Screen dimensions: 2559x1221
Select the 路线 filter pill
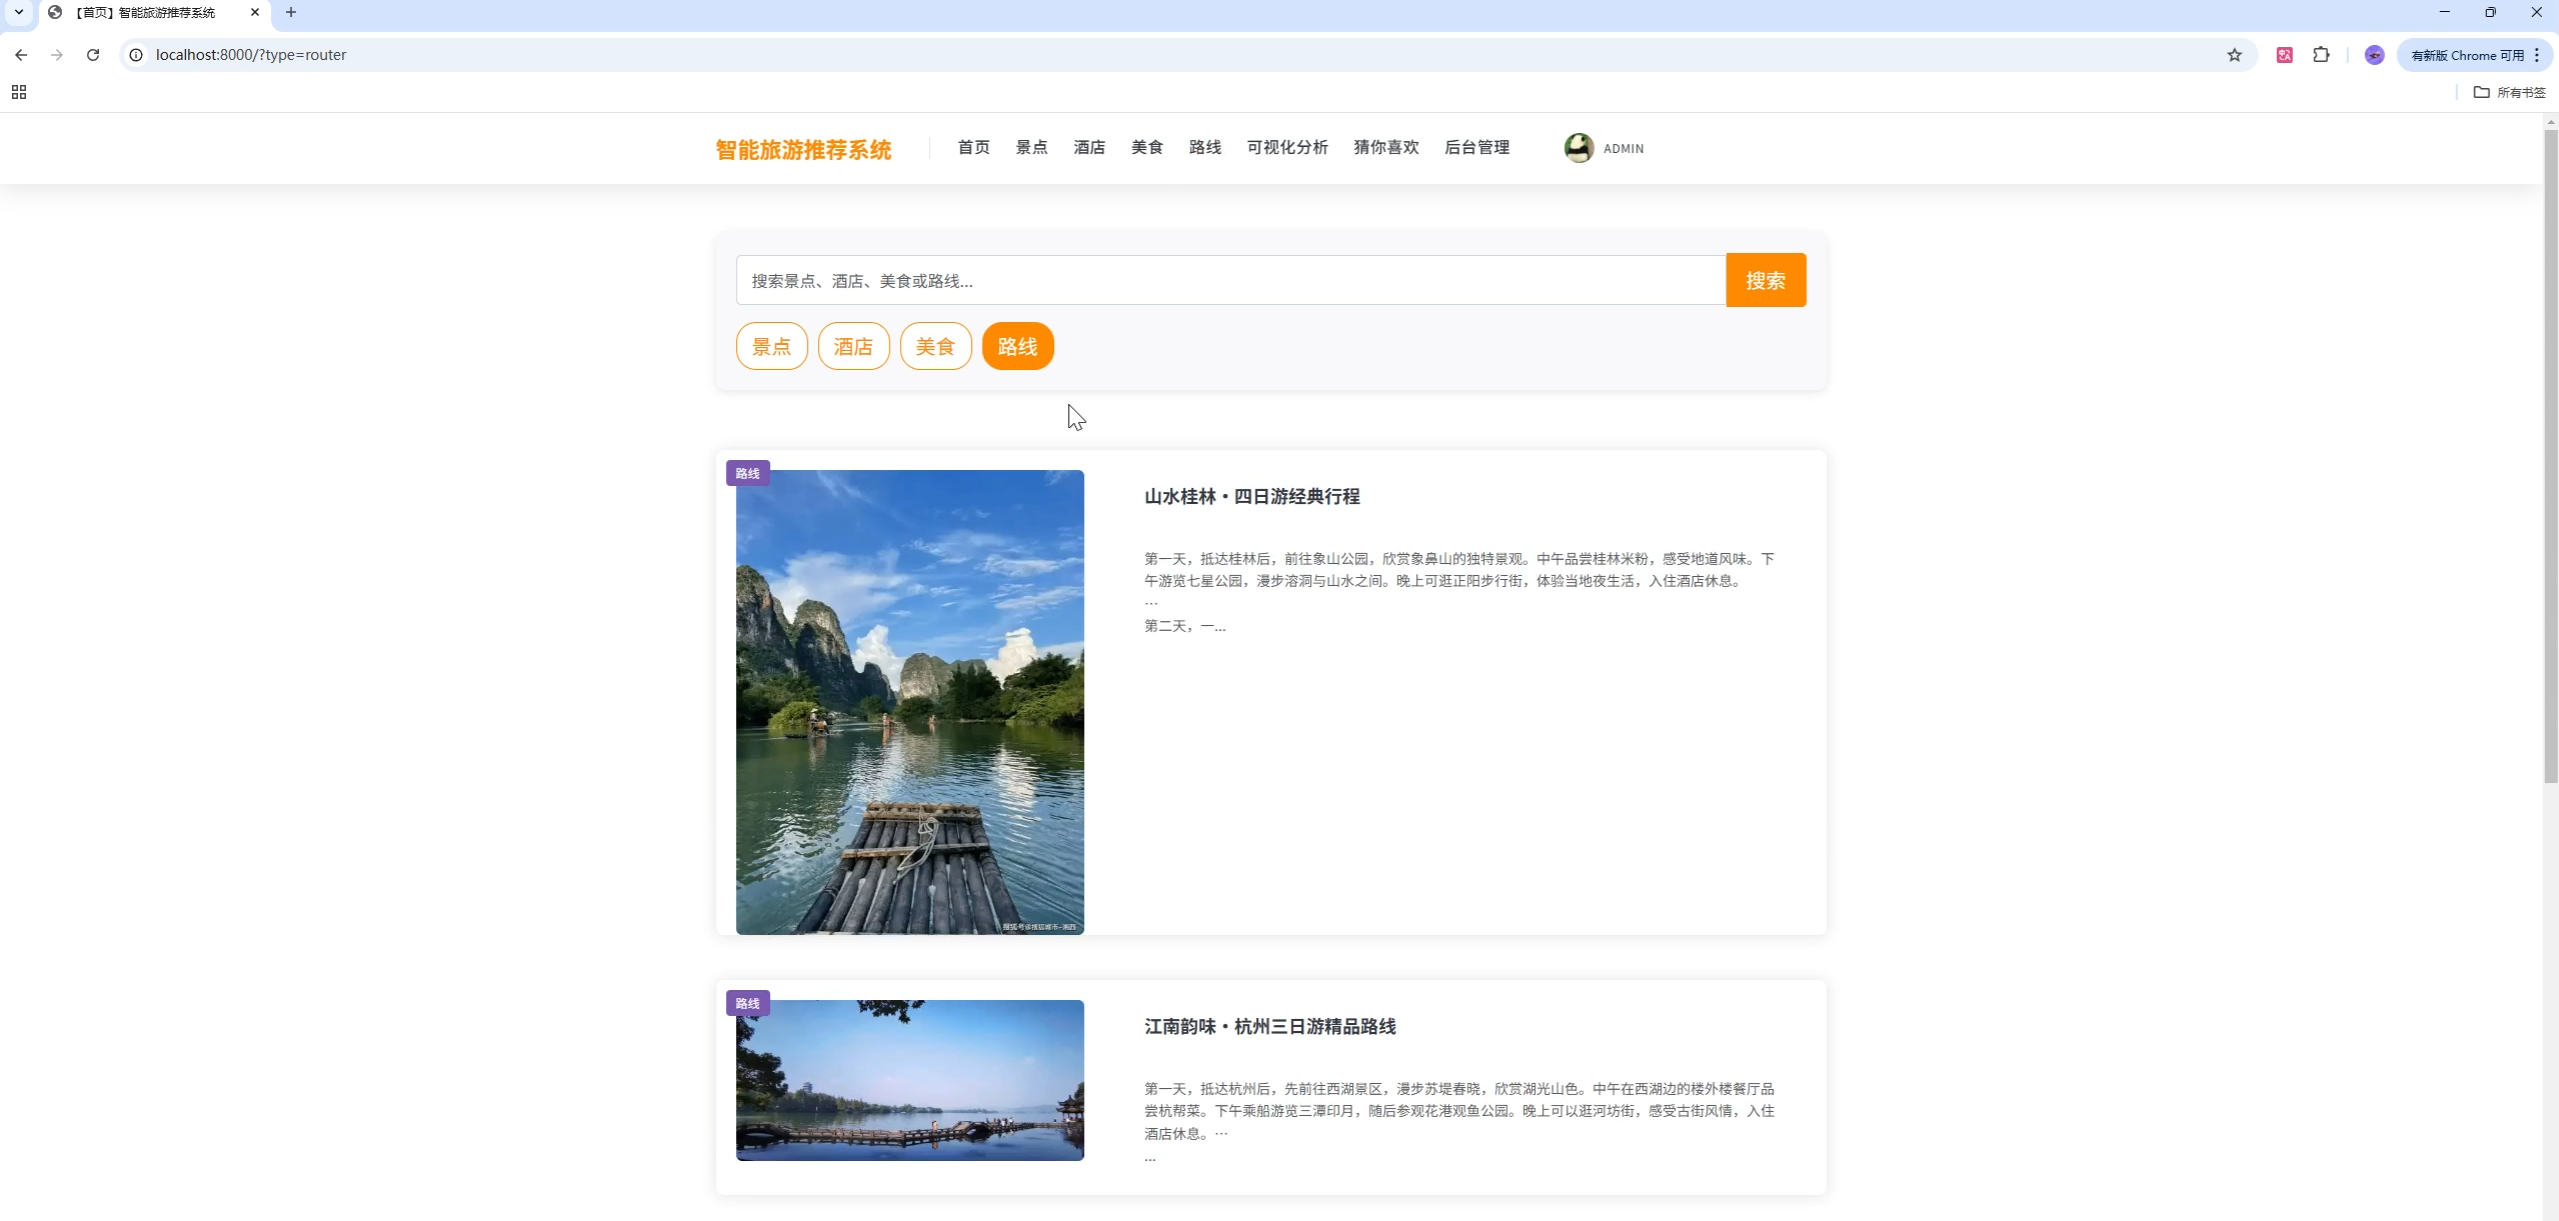[x=1017, y=346]
